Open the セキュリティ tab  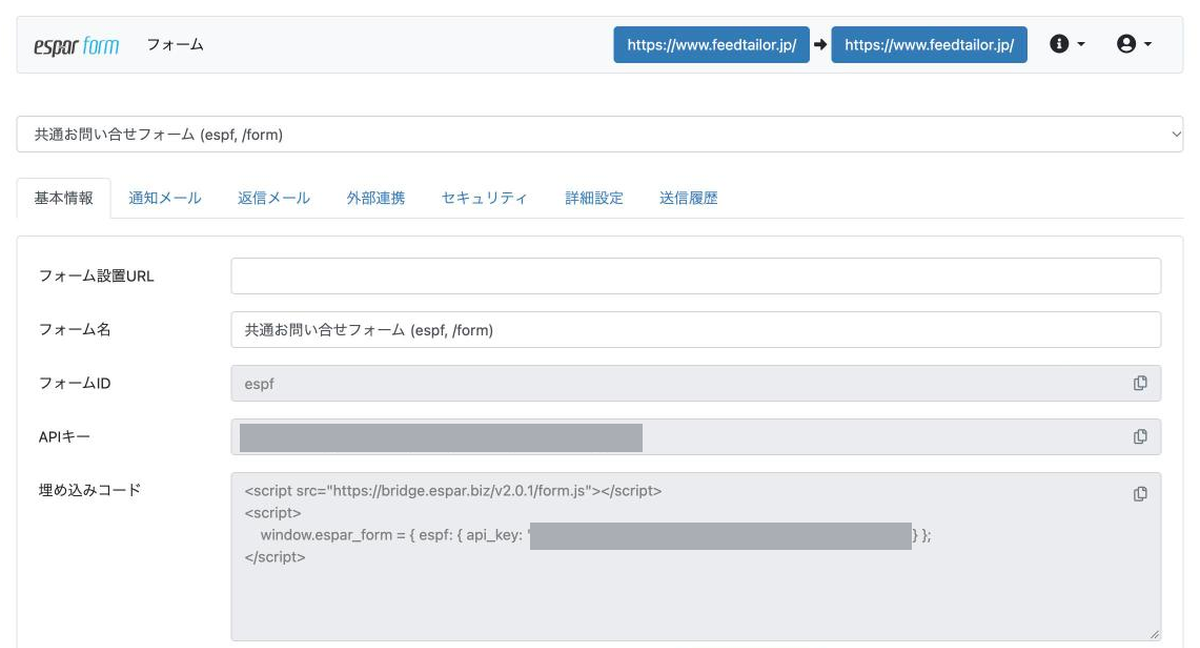[x=485, y=198]
